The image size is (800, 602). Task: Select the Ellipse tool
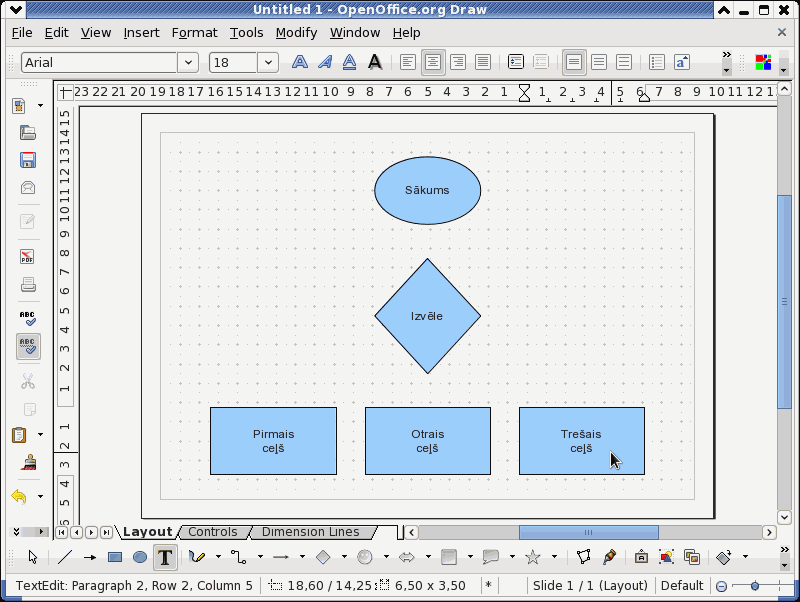[140, 557]
